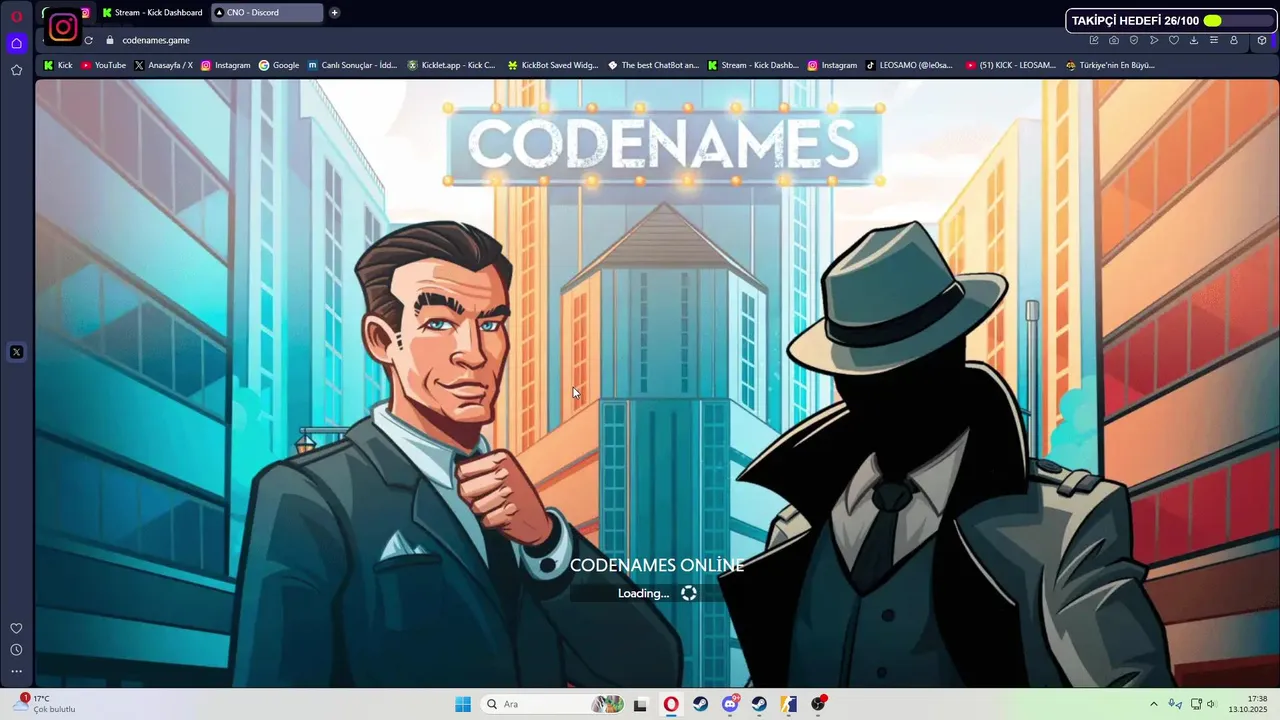Viewport: 1280px width, 720px height.
Task: Open the profile account icon
Action: tap(1234, 40)
